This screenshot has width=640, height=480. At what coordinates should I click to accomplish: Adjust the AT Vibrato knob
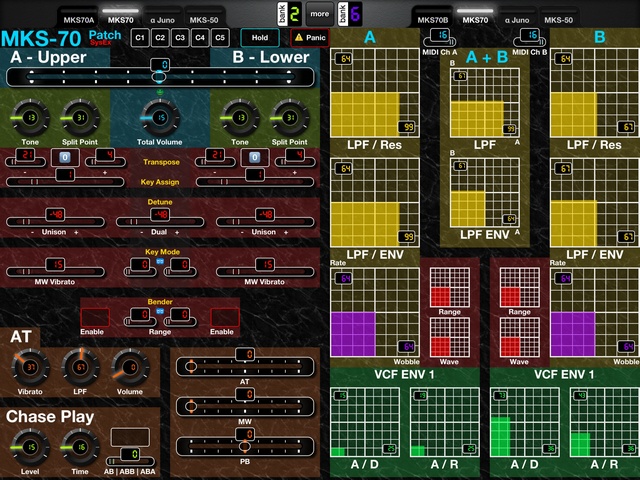[x=30, y=367]
